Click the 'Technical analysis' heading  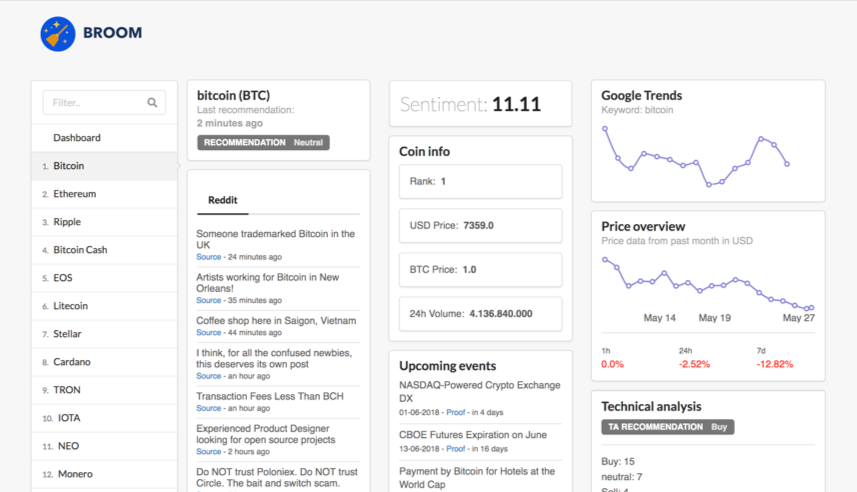click(651, 406)
